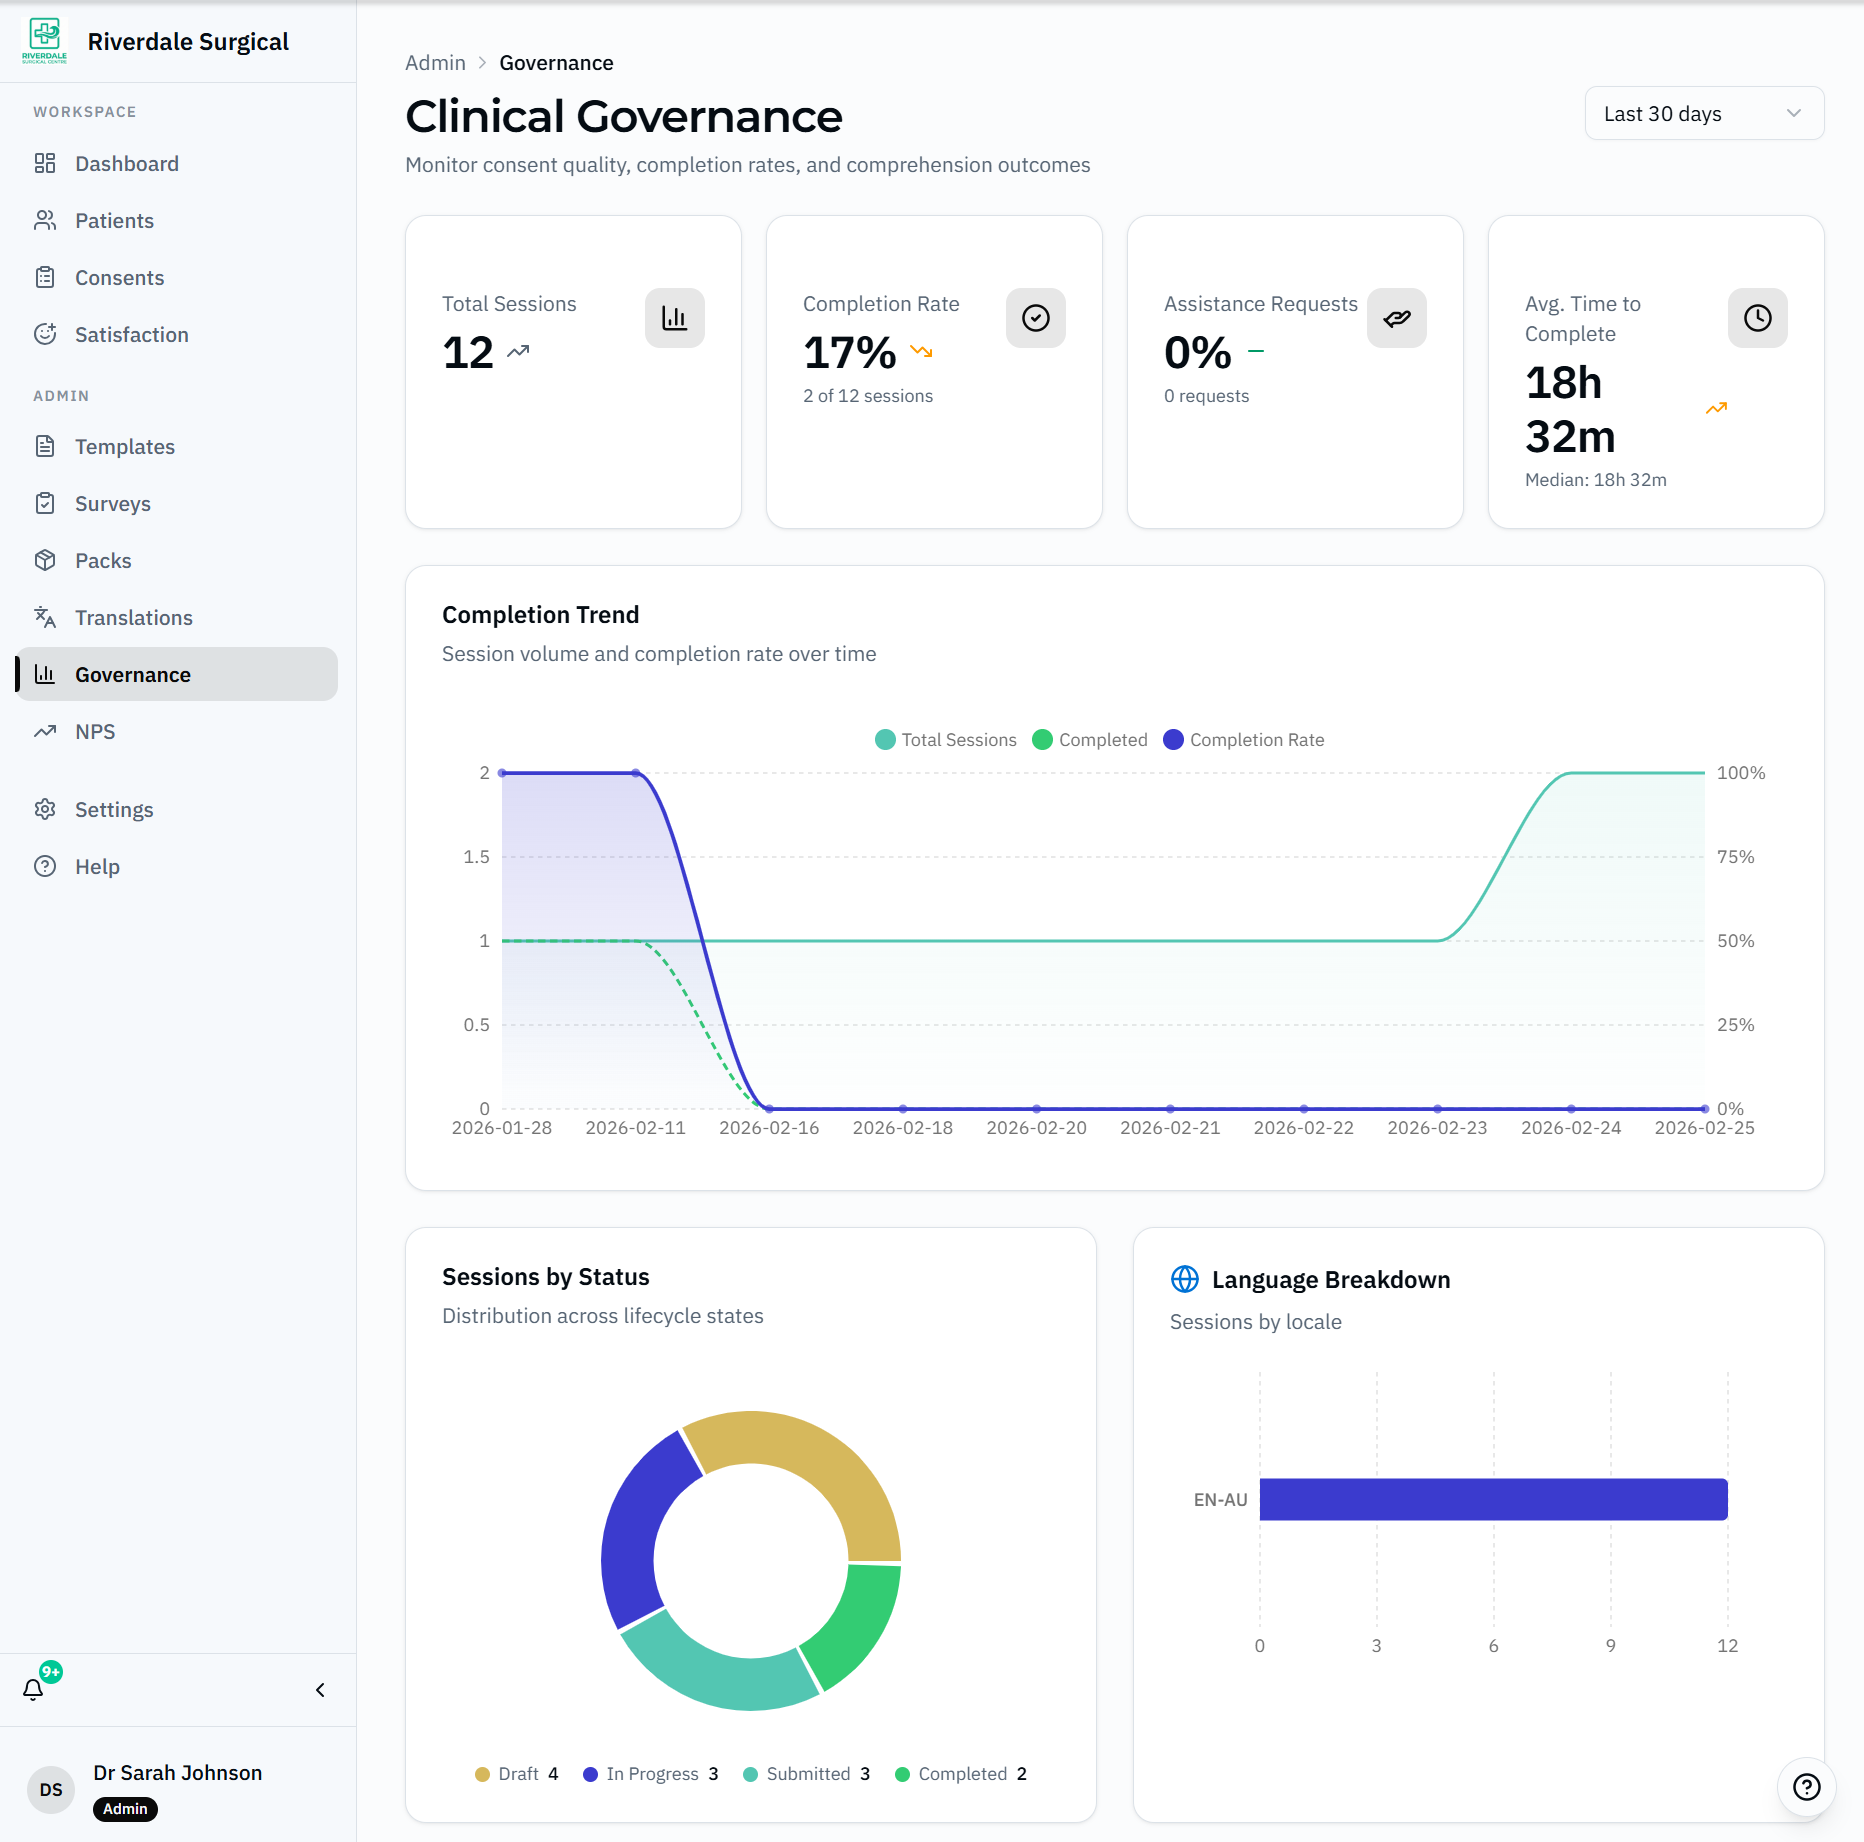Click the Sessions by Status heading
The height and width of the screenshot is (1842, 1864).
[x=545, y=1277]
